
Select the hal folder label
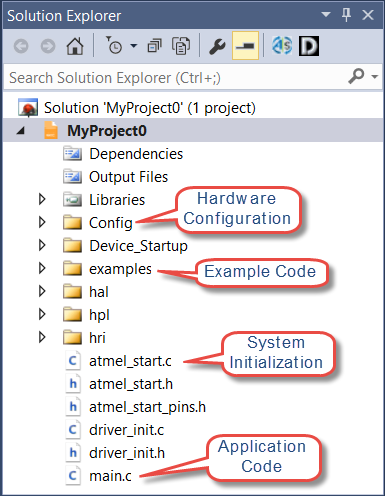click(99, 292)
